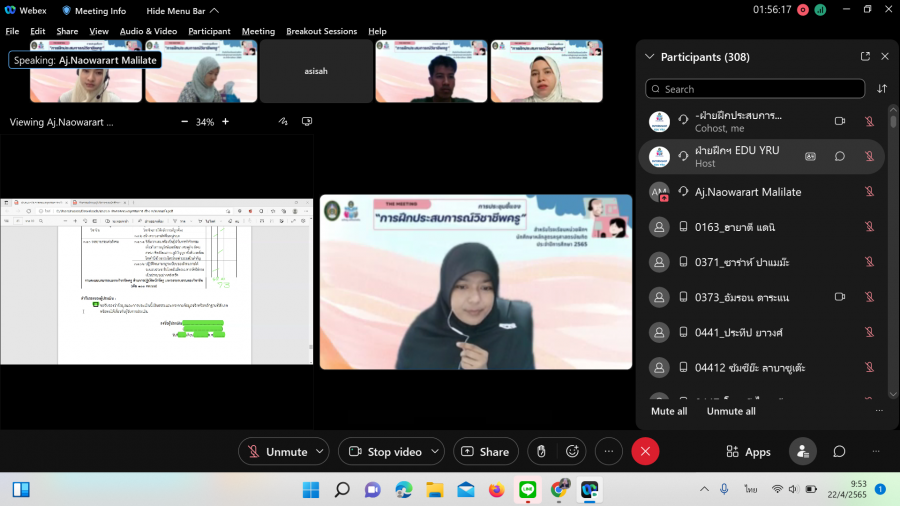The height and width of the screenshot is (506, 900).
Task: Open the annotate pen tool for shared content
Action: 284,122
